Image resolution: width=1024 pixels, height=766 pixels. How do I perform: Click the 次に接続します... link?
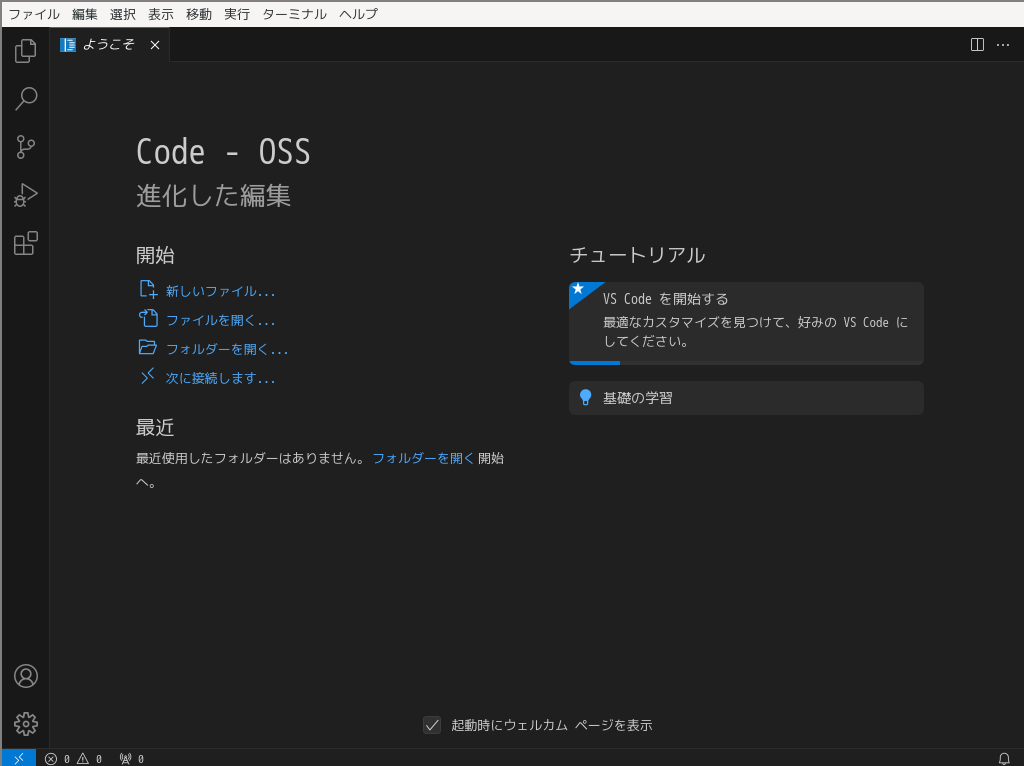(207, 377)
